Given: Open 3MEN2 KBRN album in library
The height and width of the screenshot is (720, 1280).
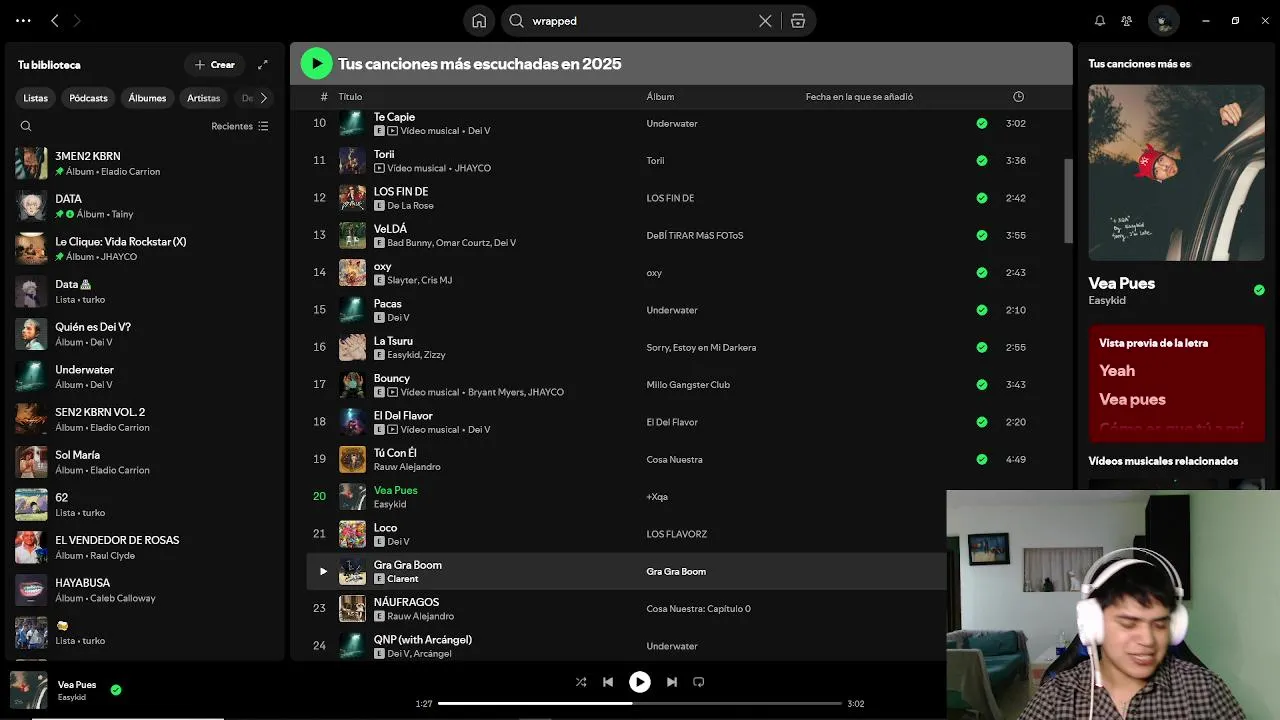Looking at the screenshot, I should tap(145, 163).
